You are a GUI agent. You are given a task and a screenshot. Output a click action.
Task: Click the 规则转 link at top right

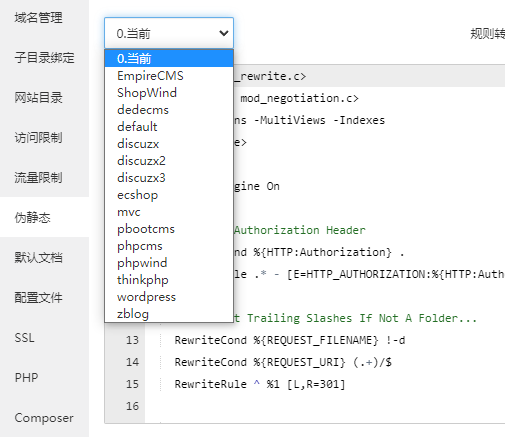coord(487,34)
